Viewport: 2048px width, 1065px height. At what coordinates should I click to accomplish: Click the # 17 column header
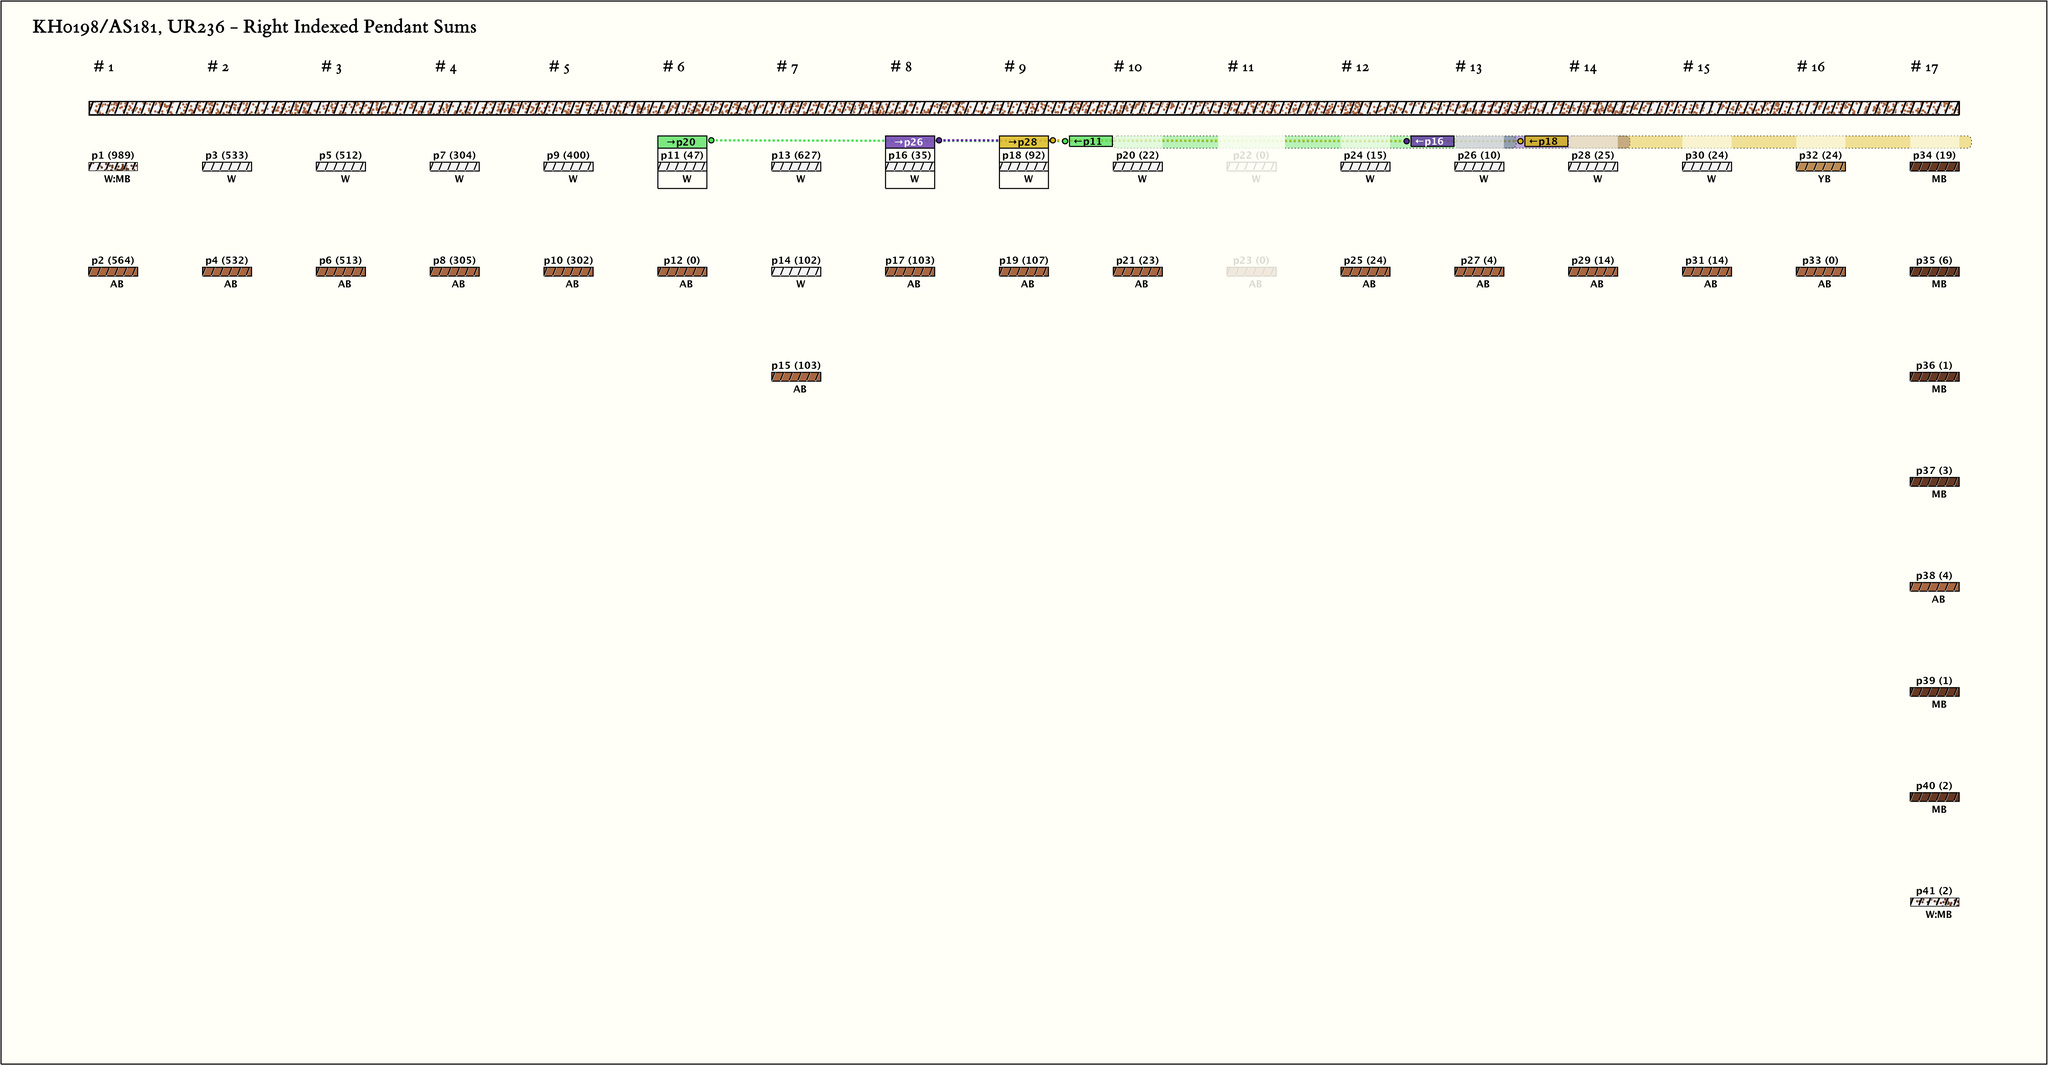(x=1924, y=67)
